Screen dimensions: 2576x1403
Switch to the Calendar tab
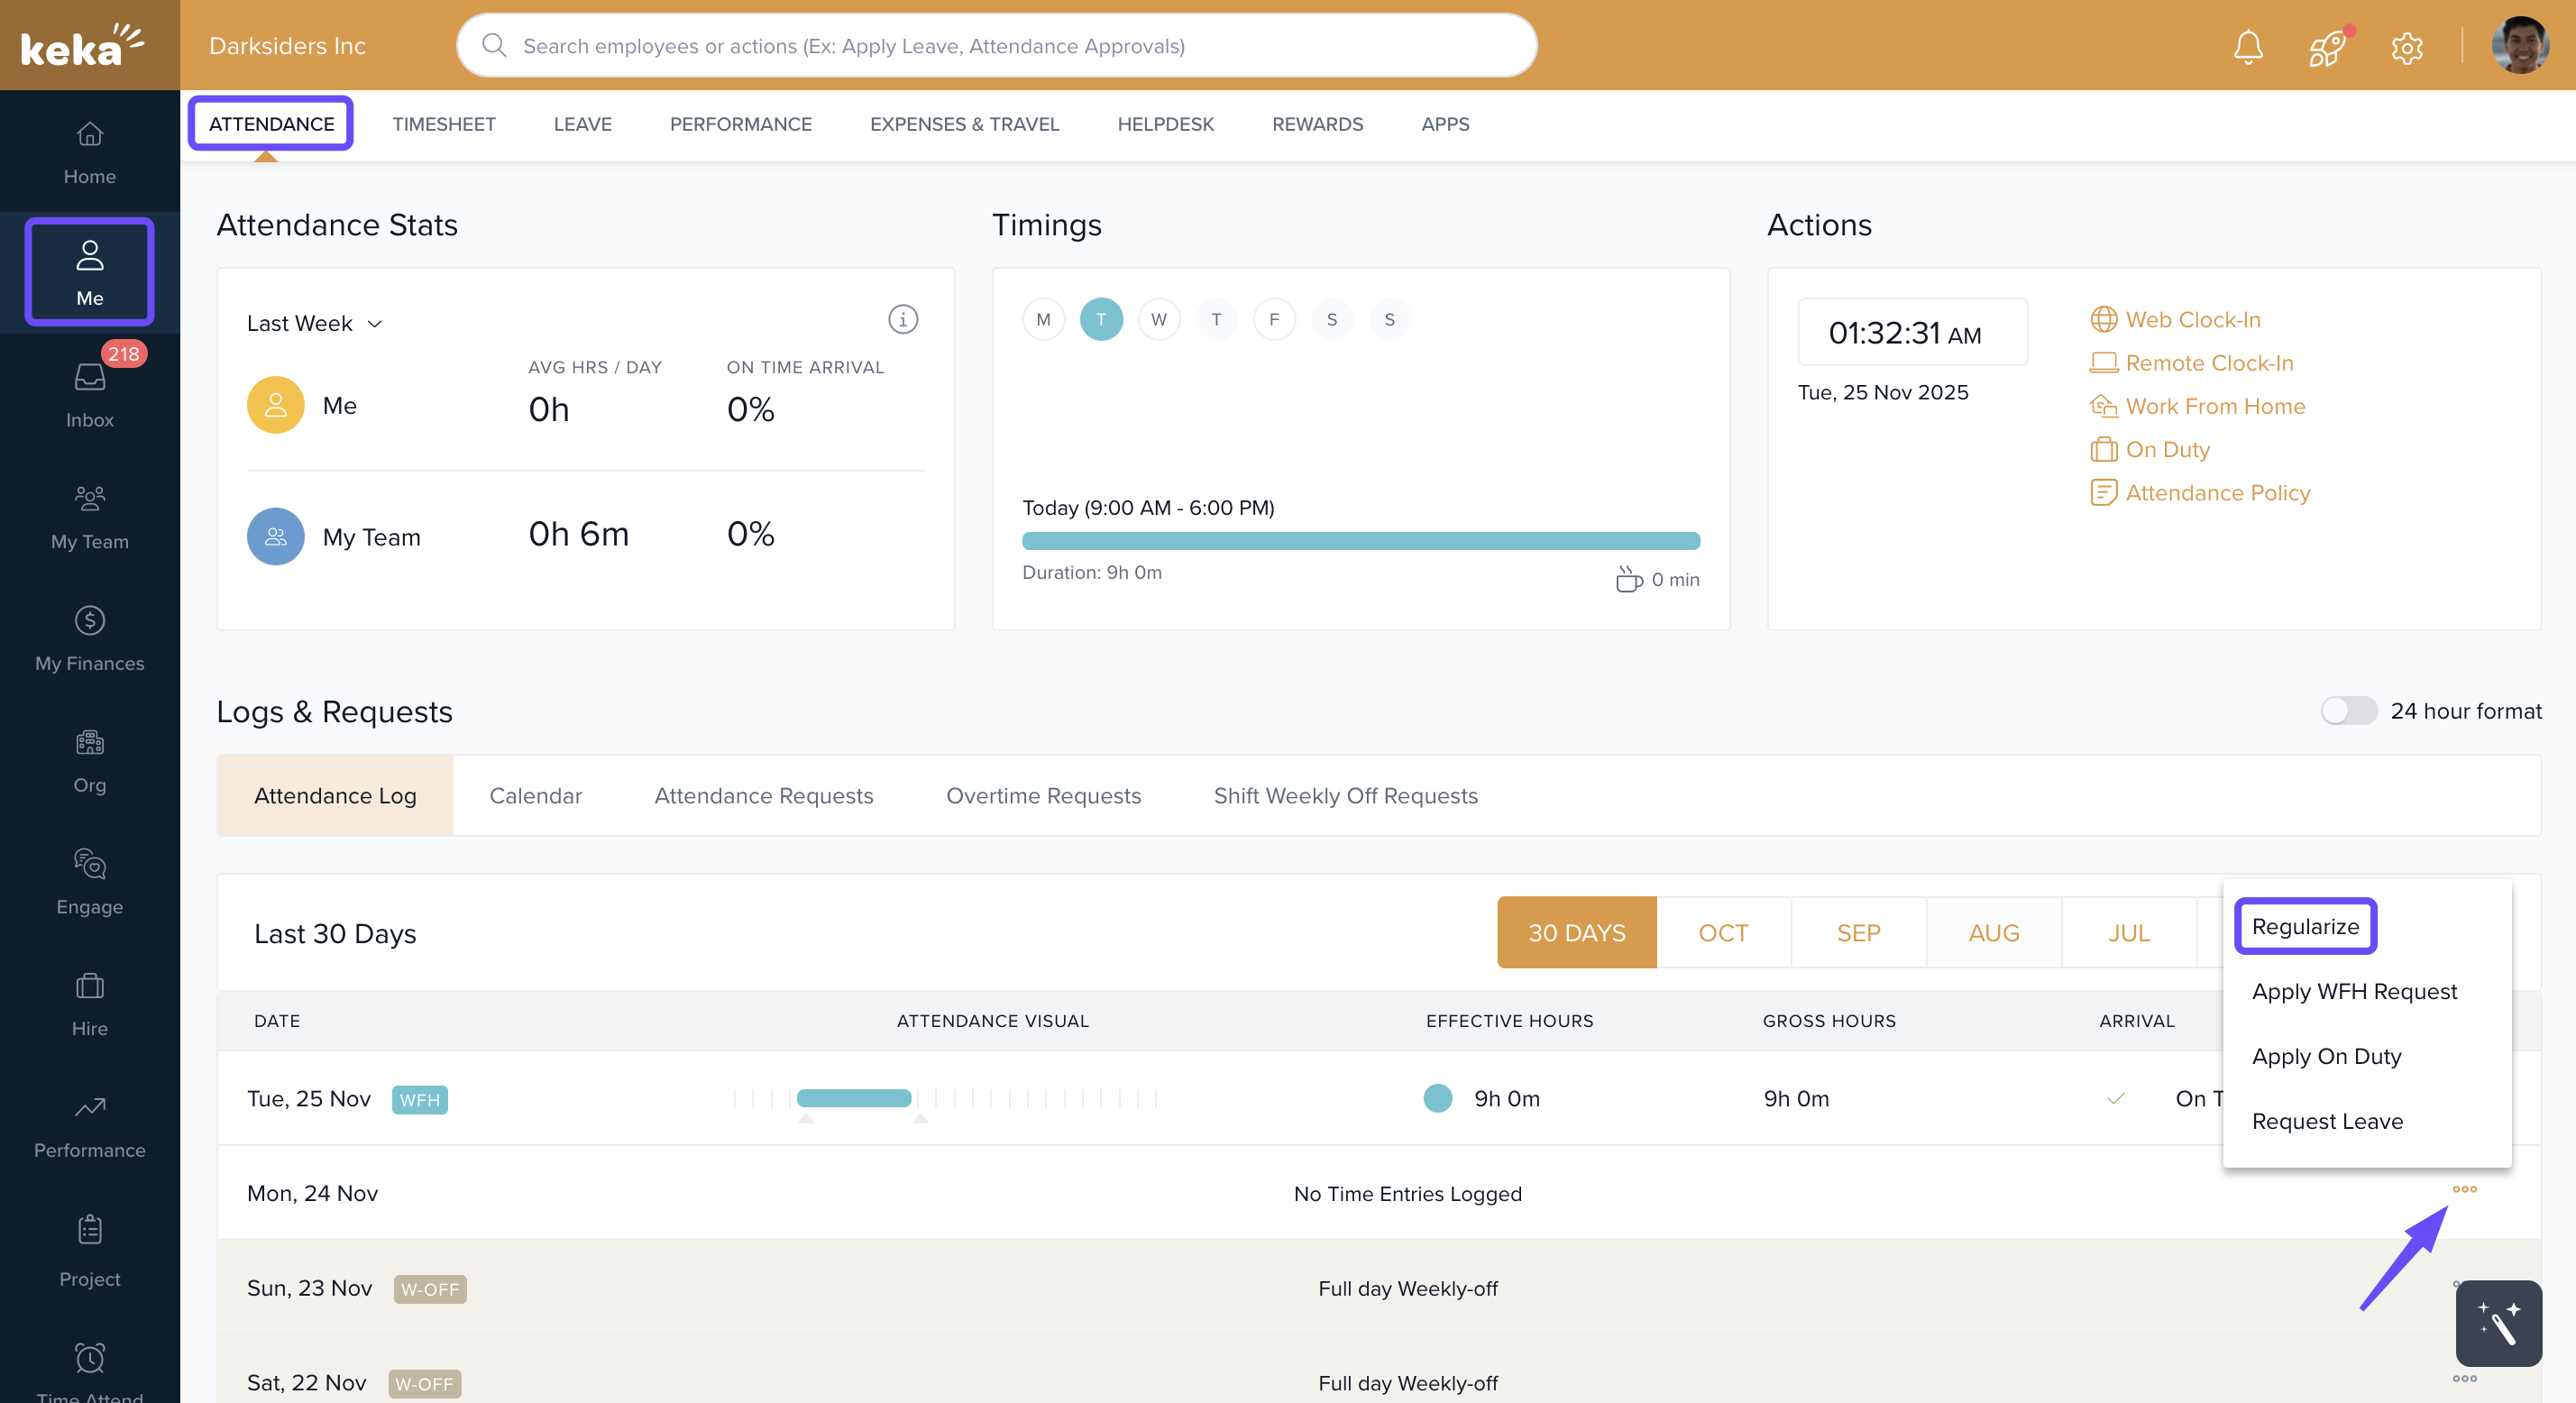(535, 795)
